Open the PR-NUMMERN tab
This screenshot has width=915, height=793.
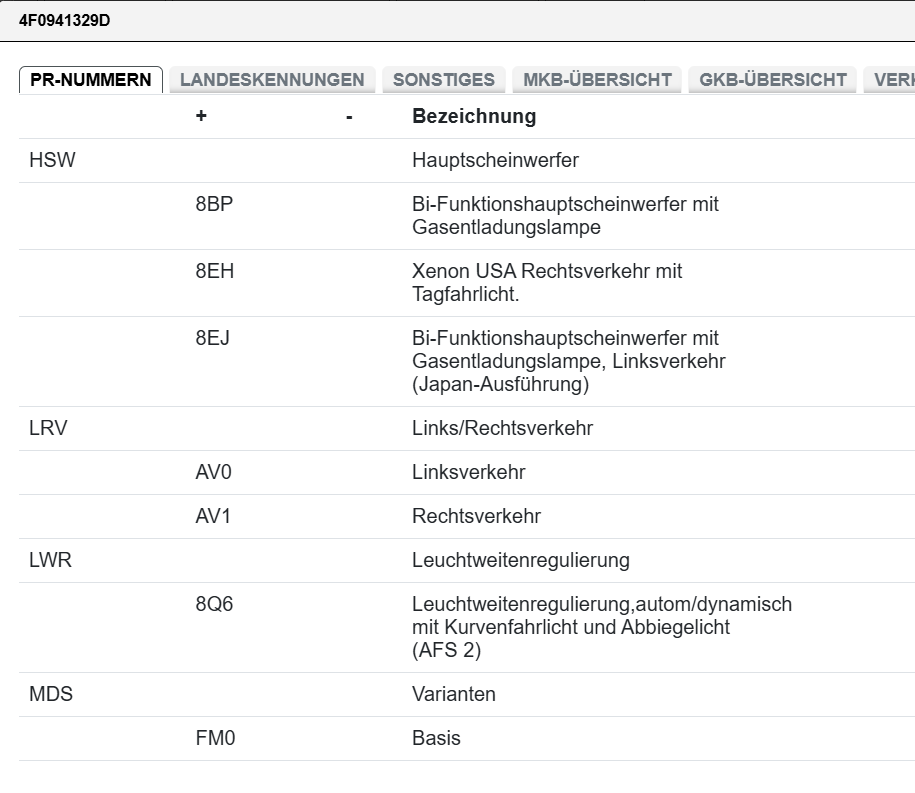[91, 79]
